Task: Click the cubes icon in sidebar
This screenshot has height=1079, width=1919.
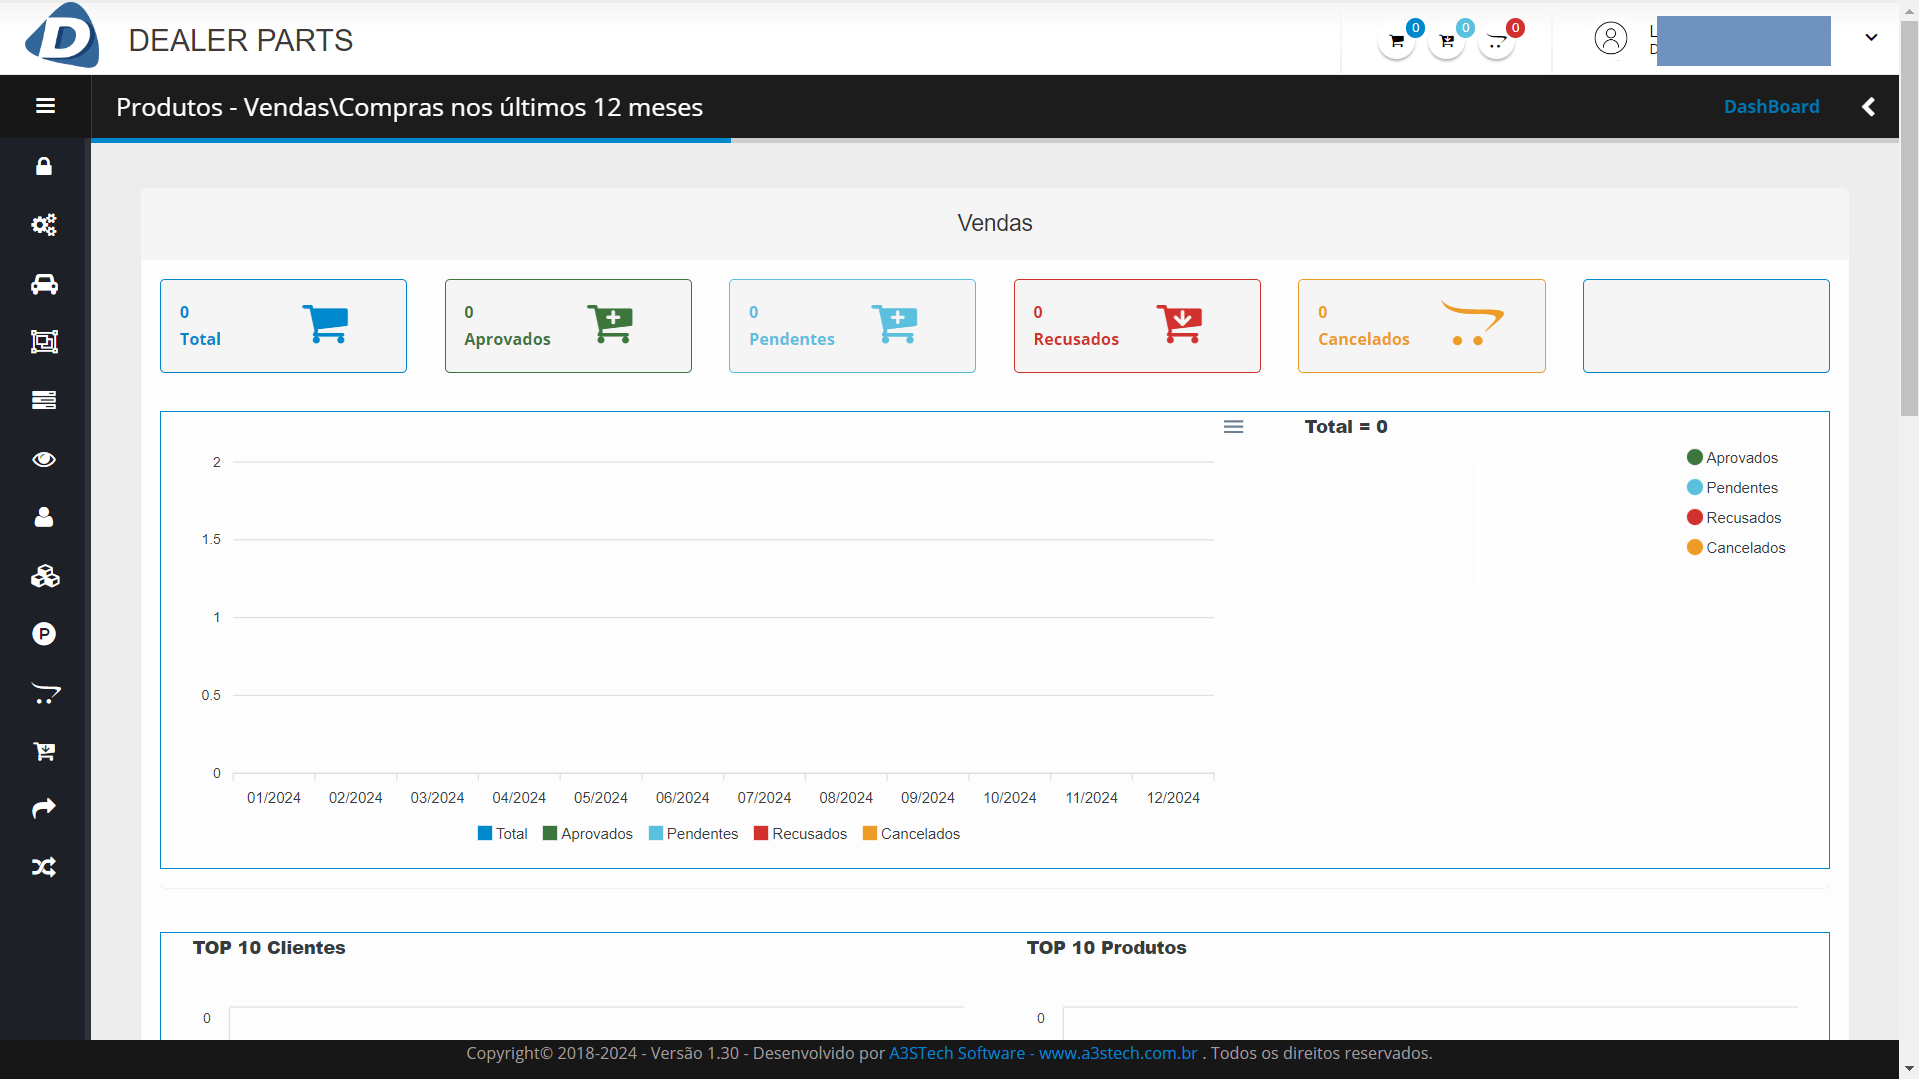Action: [44, 576]
